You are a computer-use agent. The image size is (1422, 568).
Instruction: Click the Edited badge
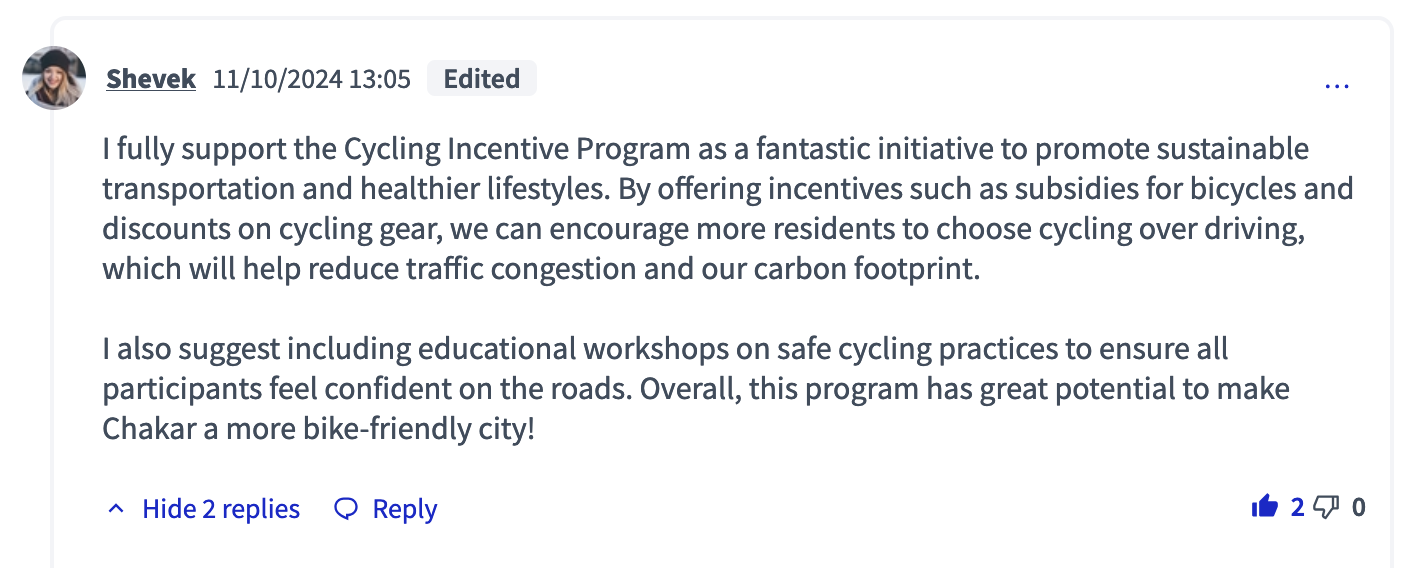coord(482,79)
